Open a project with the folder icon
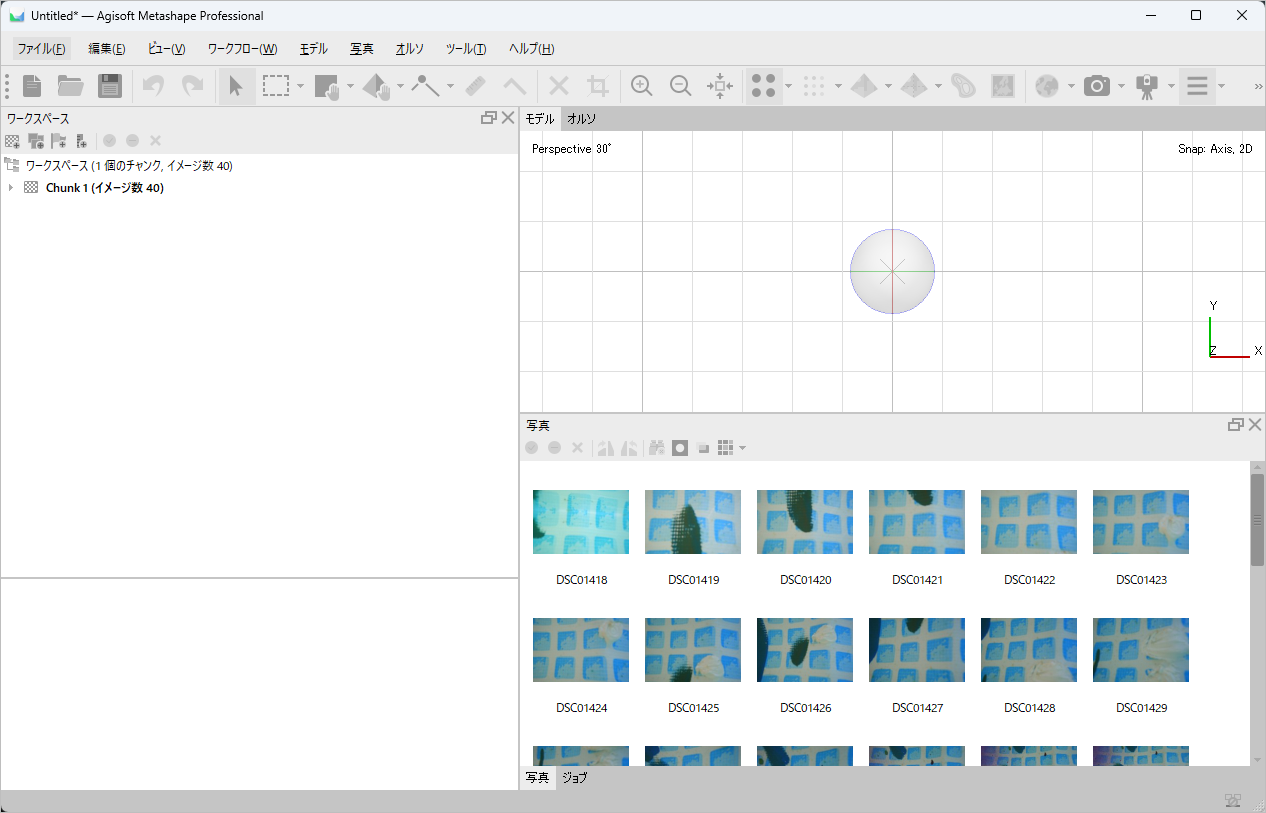This screenshot has width=1266, height=813. pos(70,86)
